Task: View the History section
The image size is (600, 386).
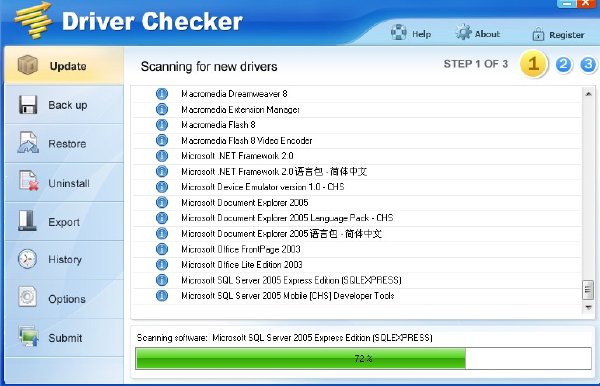Action: [x=64, y=260]
